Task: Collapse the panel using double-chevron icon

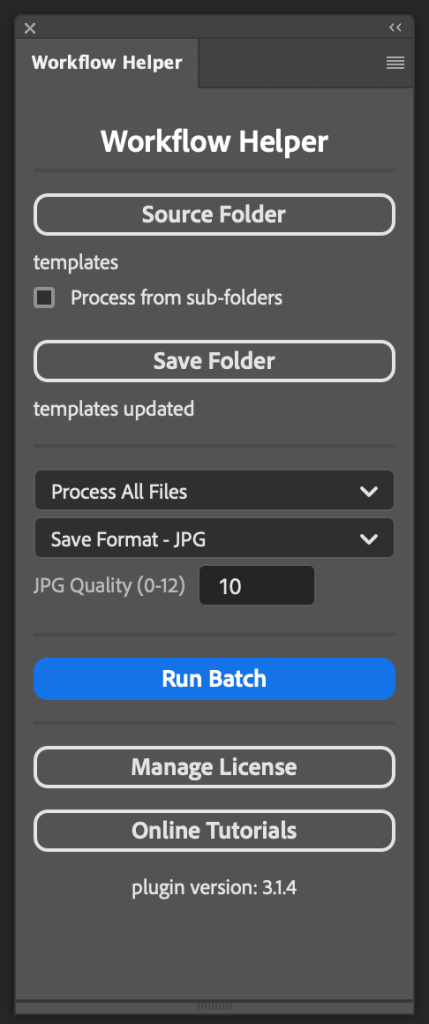Action: tap(395, 27)
